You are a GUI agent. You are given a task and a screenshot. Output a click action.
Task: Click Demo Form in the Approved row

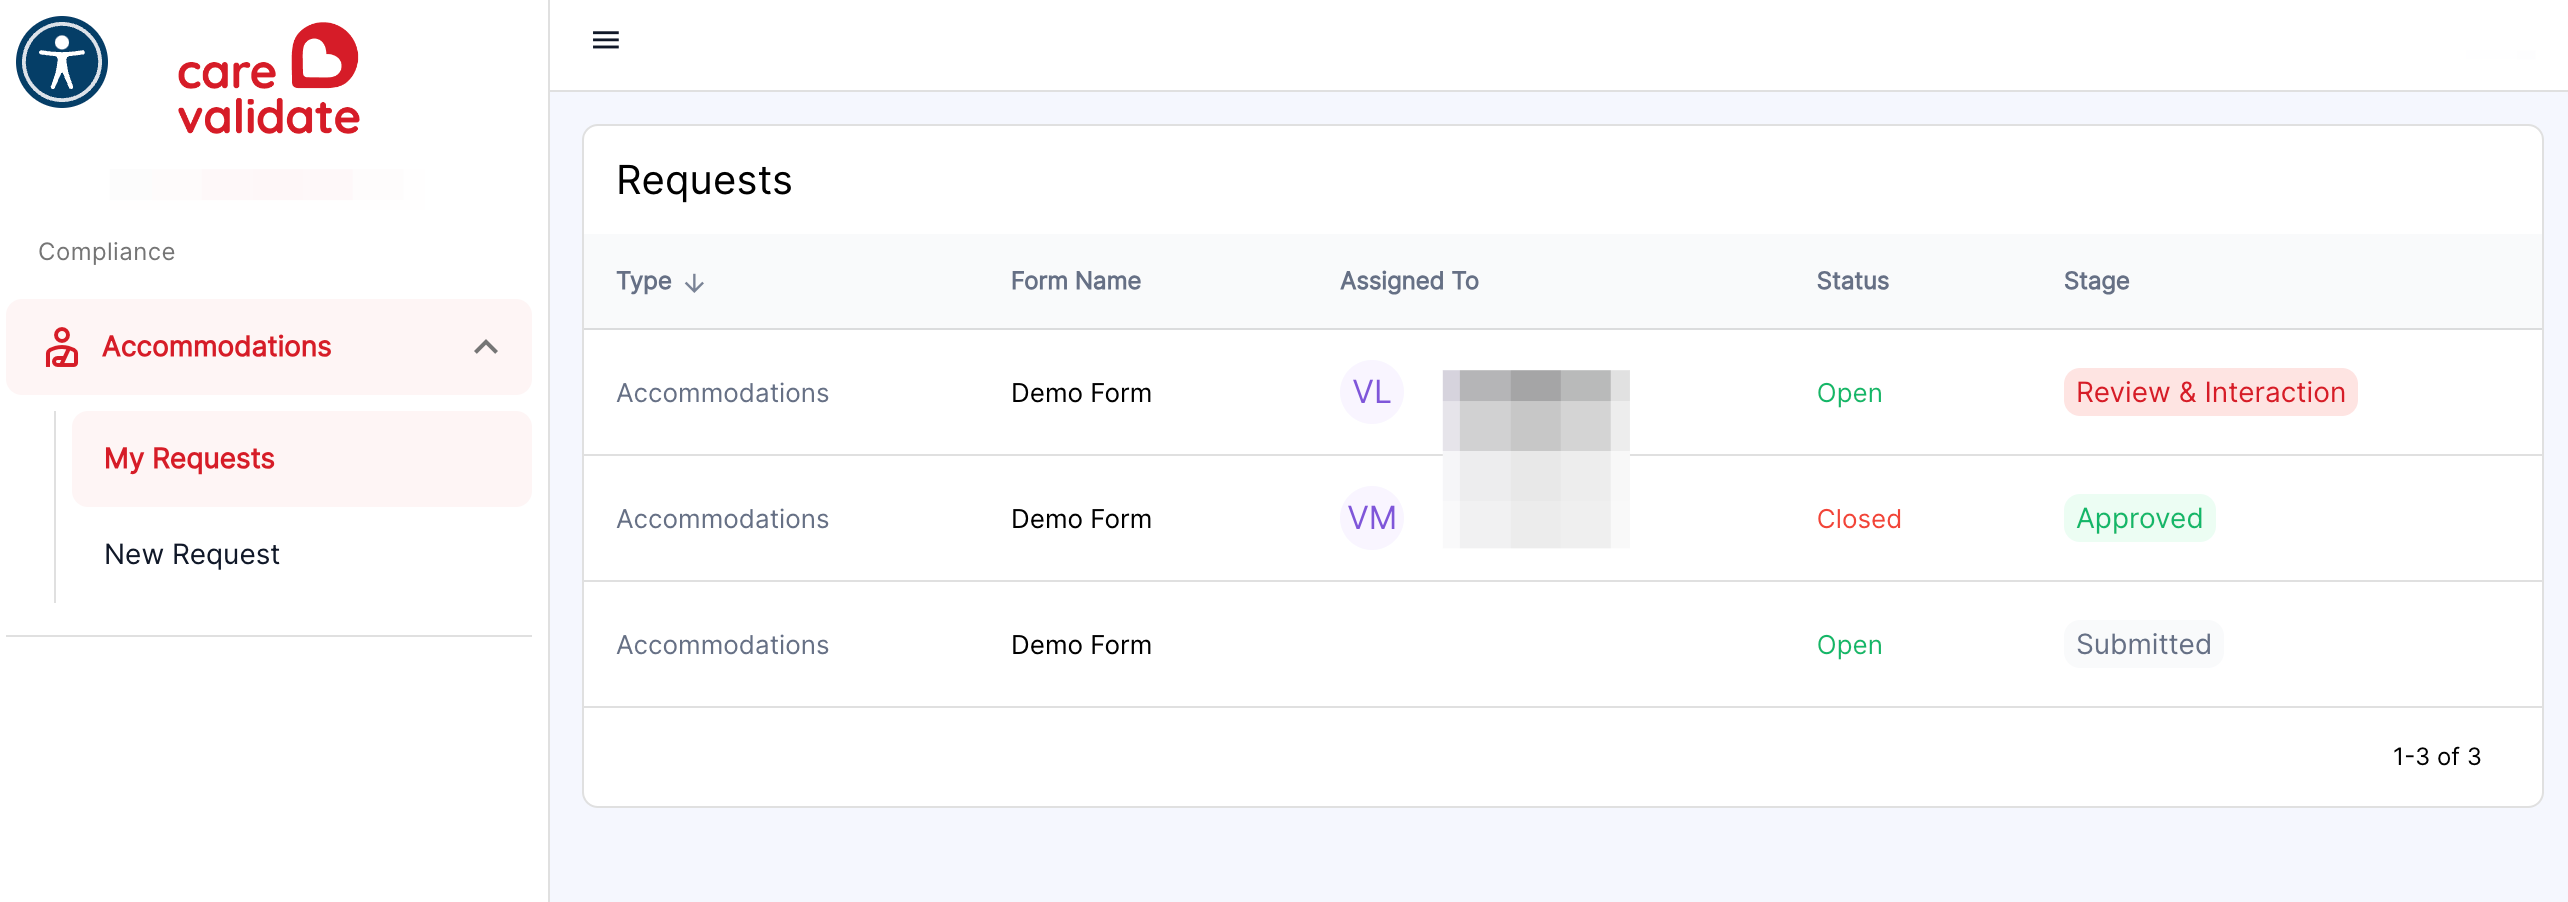(1081, 519)
